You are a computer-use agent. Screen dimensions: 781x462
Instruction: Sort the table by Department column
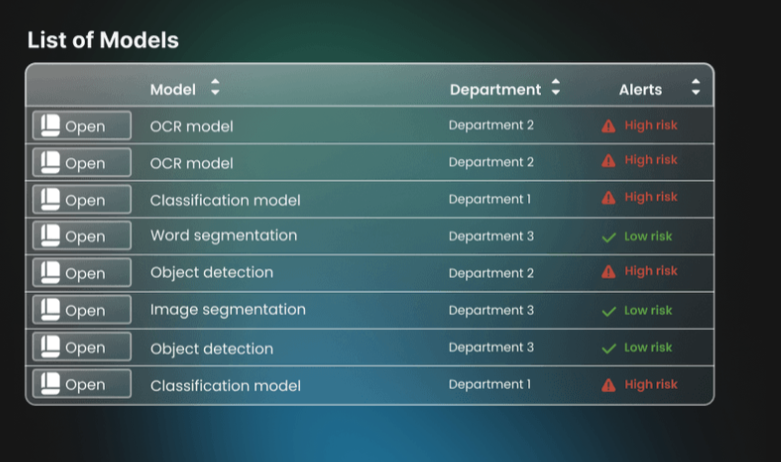pos(556,89)
